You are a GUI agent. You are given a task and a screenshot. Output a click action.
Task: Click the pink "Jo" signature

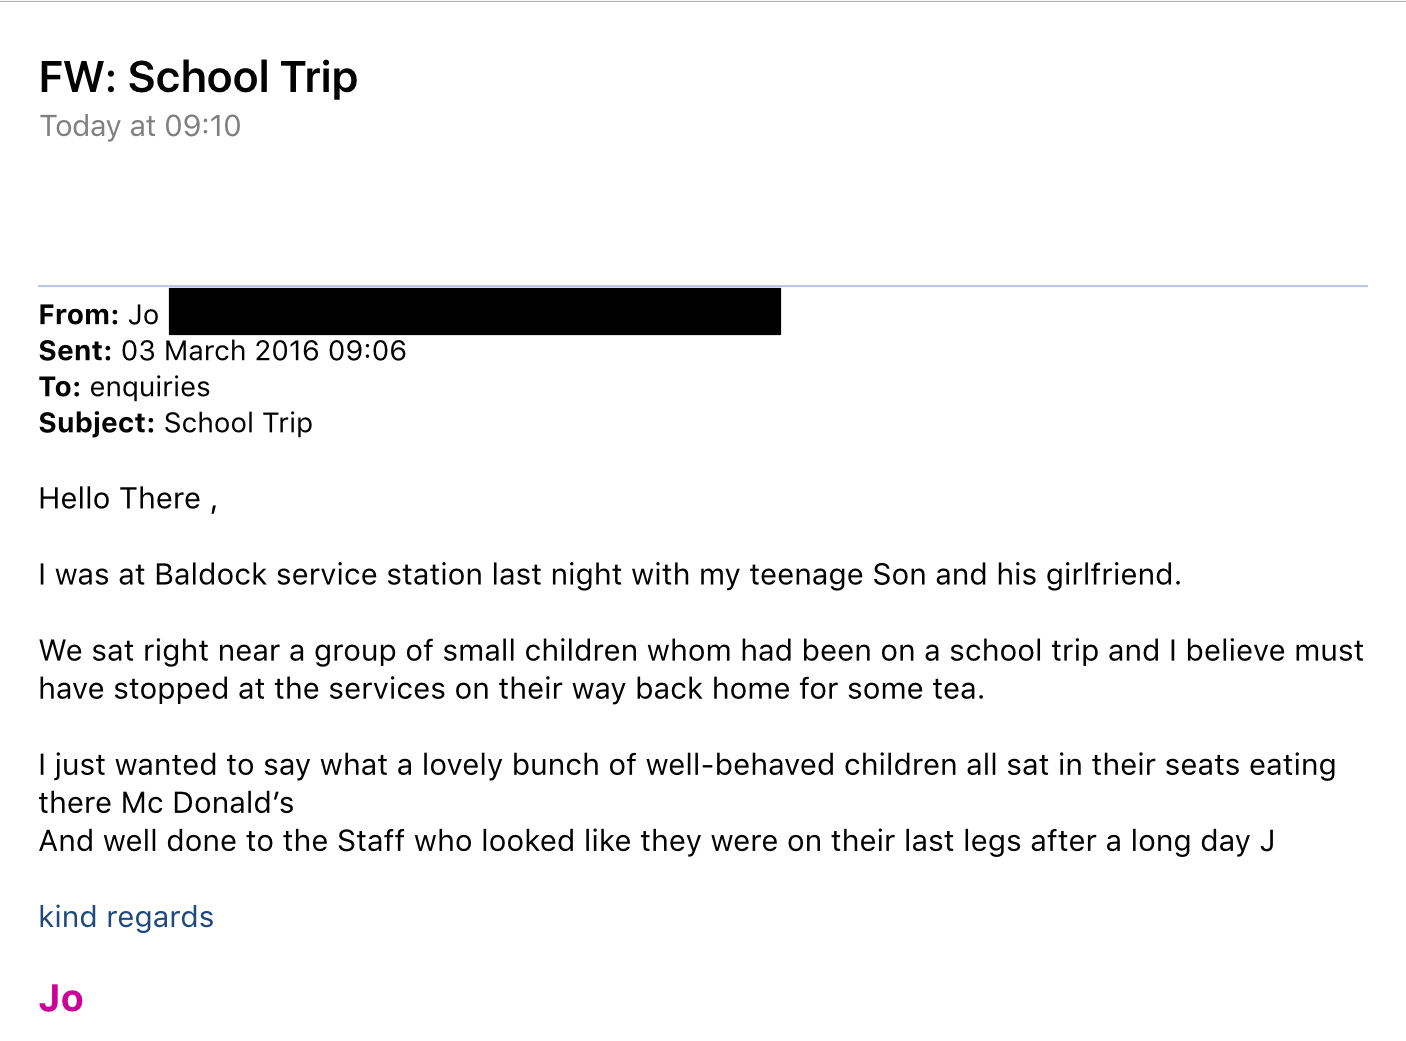pos(61,998)
